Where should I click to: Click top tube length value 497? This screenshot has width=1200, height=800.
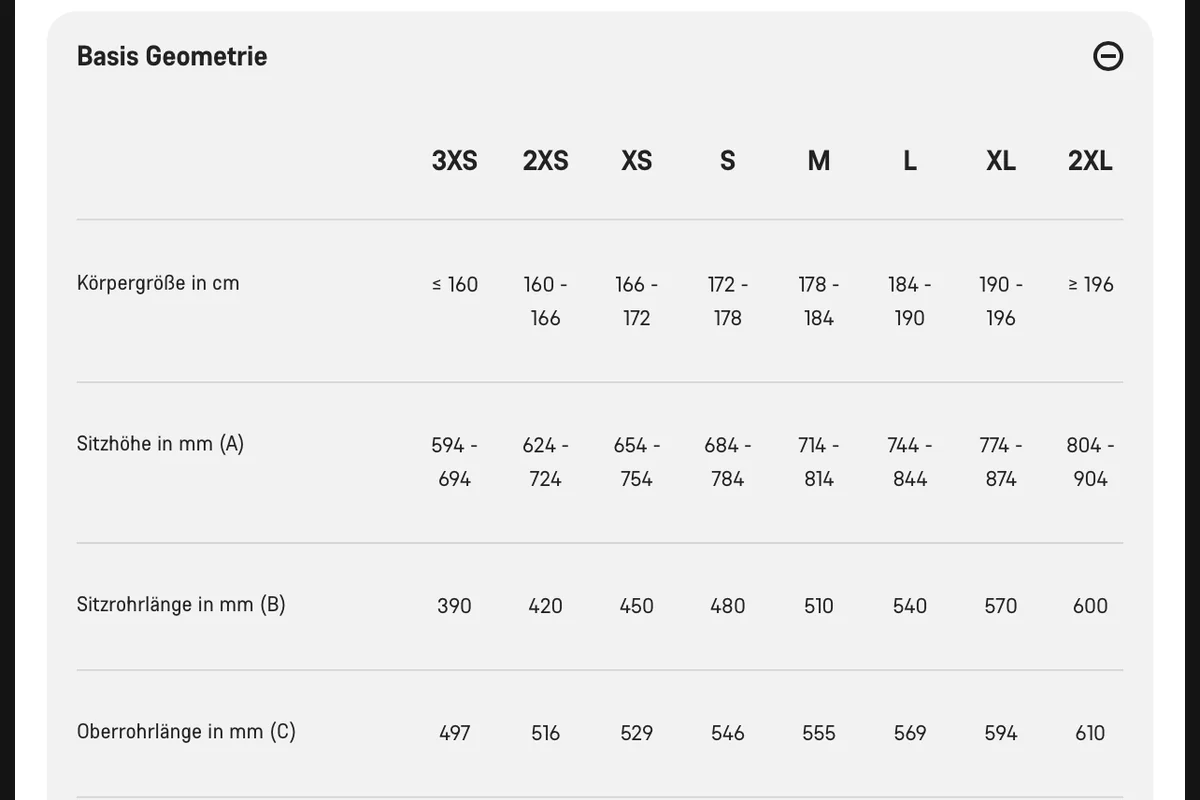click(x=454, y=733)
